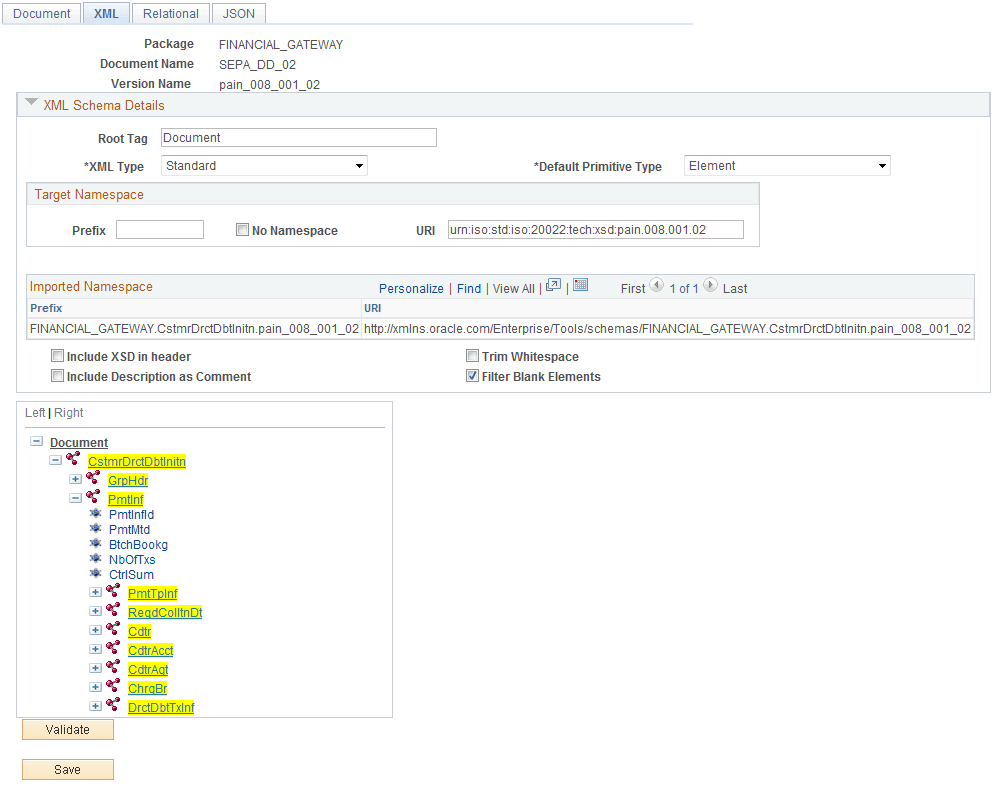Click the next page arrow near Last

(710, 287)
